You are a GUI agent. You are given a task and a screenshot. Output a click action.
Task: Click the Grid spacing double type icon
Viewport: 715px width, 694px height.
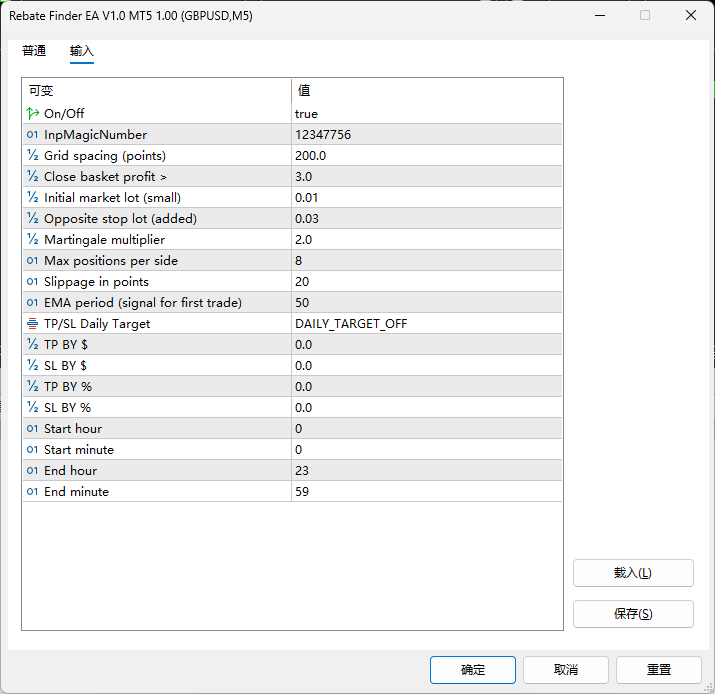point(33,156)
